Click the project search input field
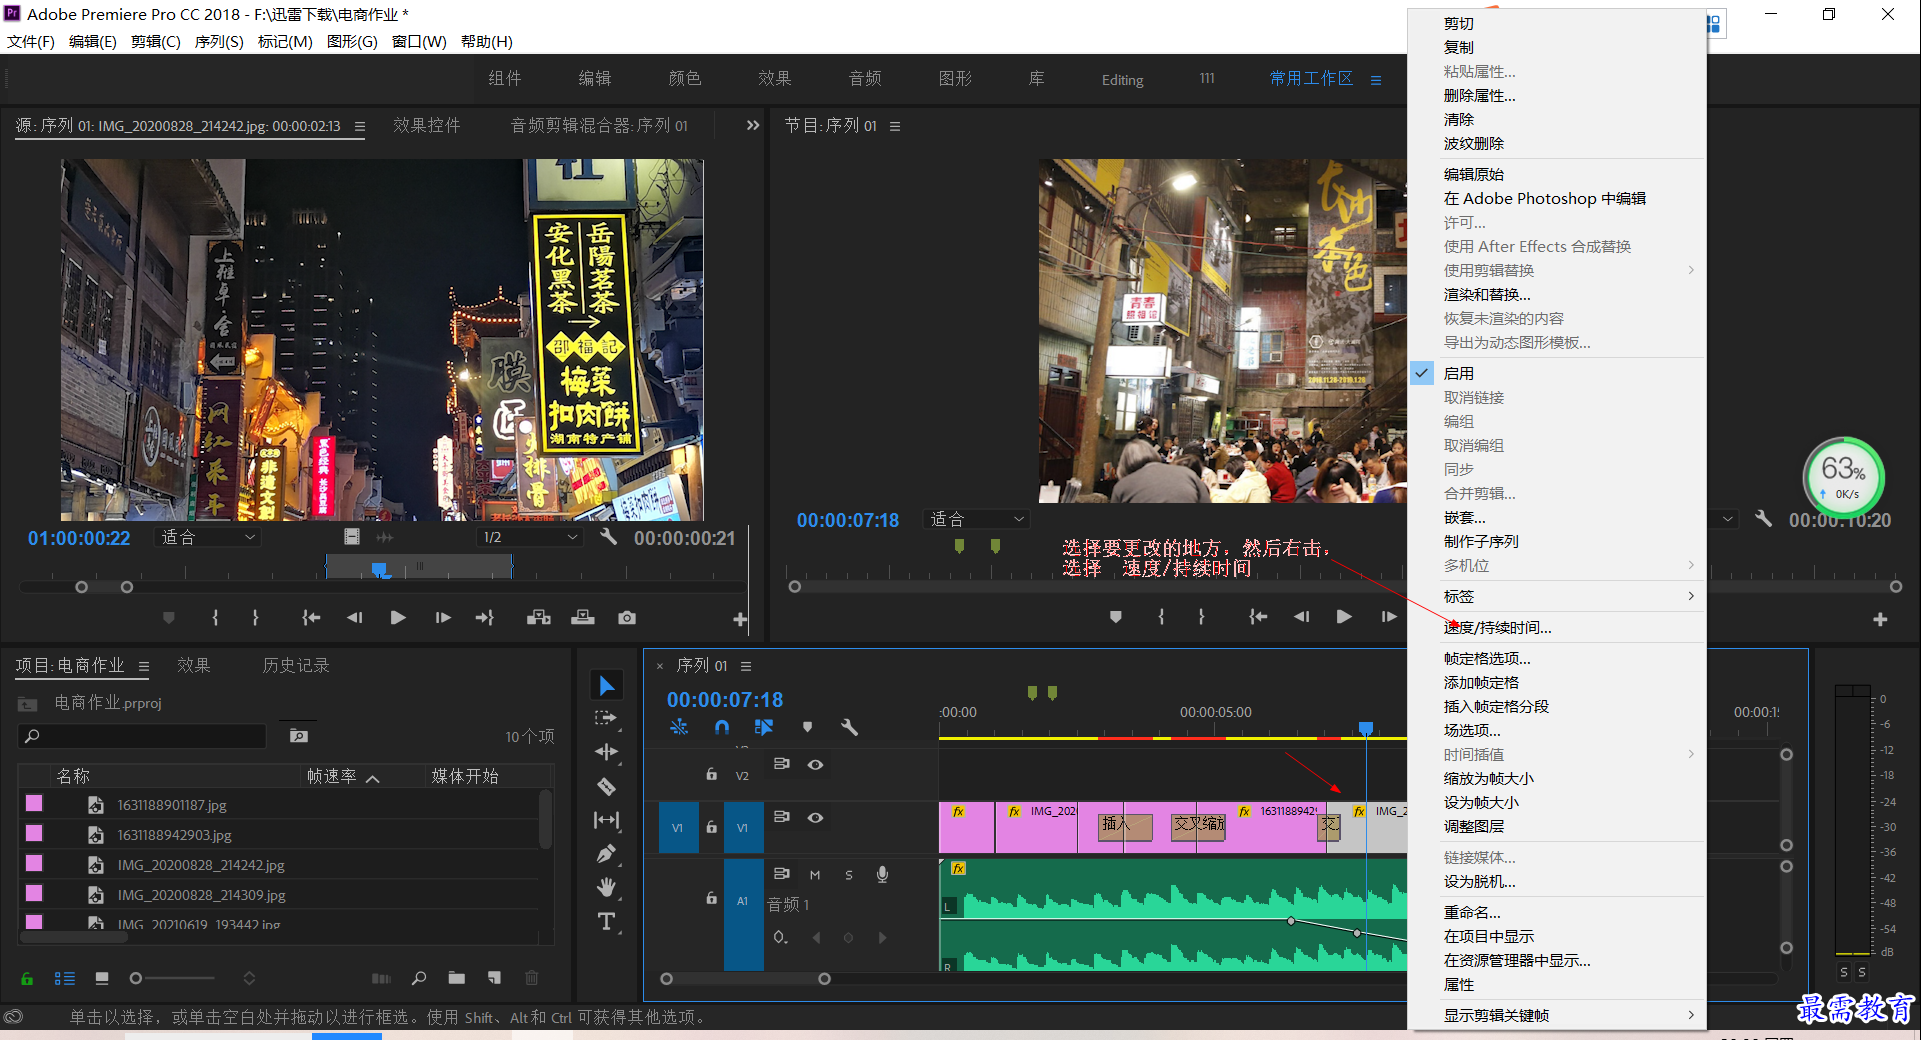This screenshot has width=1921, height=1040. [x=142, y=736]
